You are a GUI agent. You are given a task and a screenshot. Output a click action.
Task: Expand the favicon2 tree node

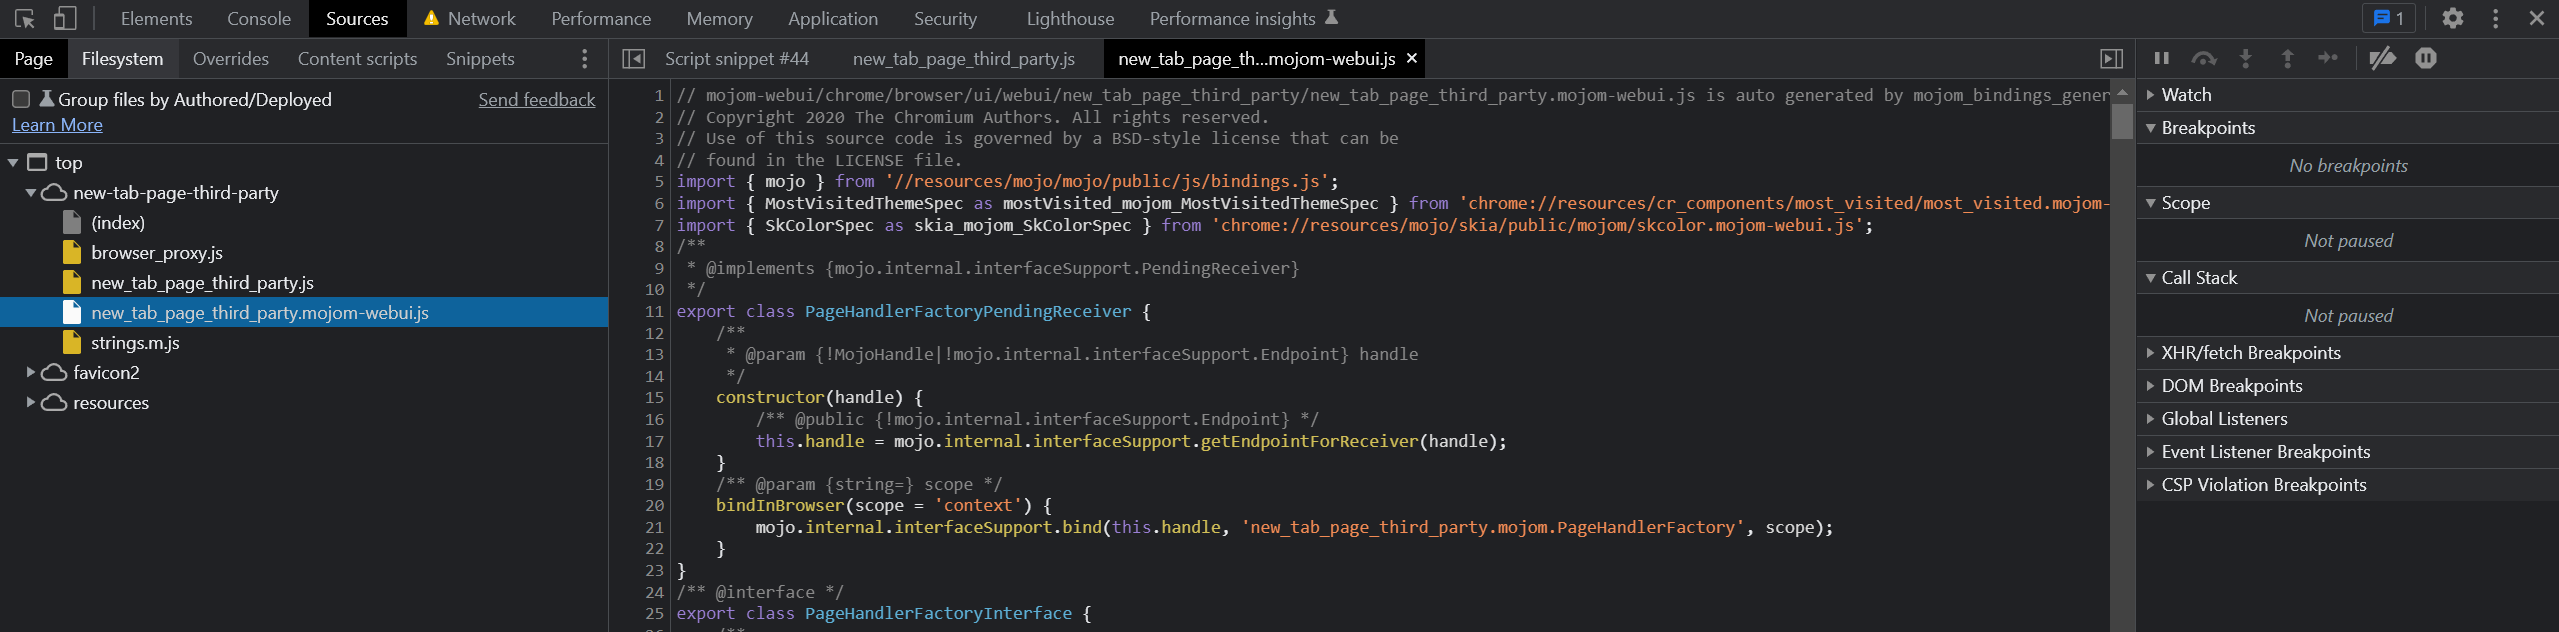(31, 372)
